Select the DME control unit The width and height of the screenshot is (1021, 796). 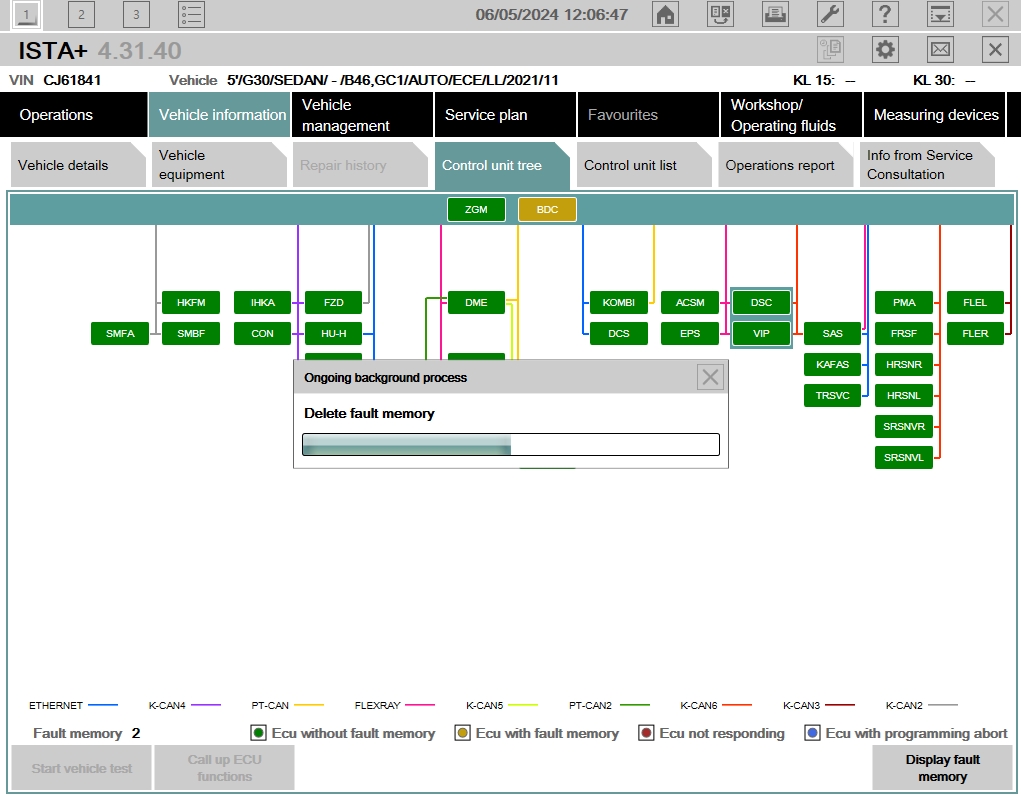[476, 302]
